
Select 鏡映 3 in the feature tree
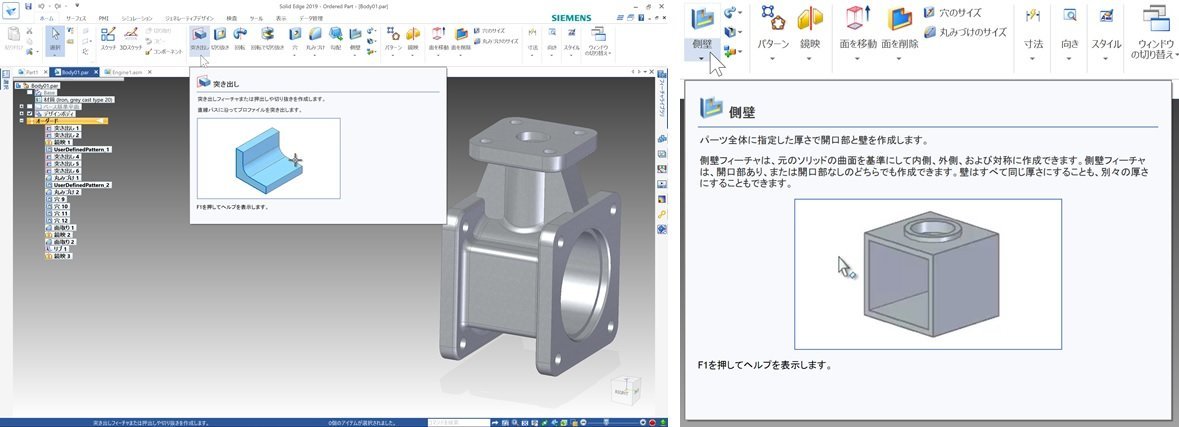click(x=59, y=256)
